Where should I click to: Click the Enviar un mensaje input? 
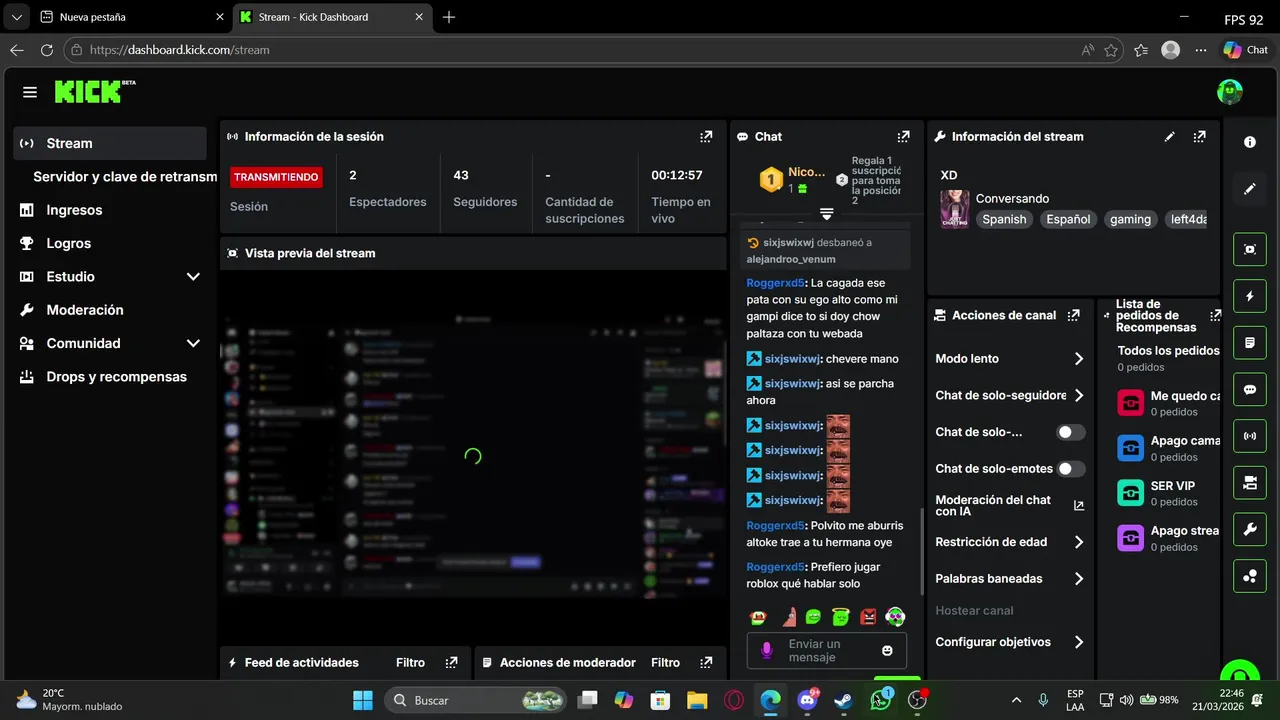[826, 651]
